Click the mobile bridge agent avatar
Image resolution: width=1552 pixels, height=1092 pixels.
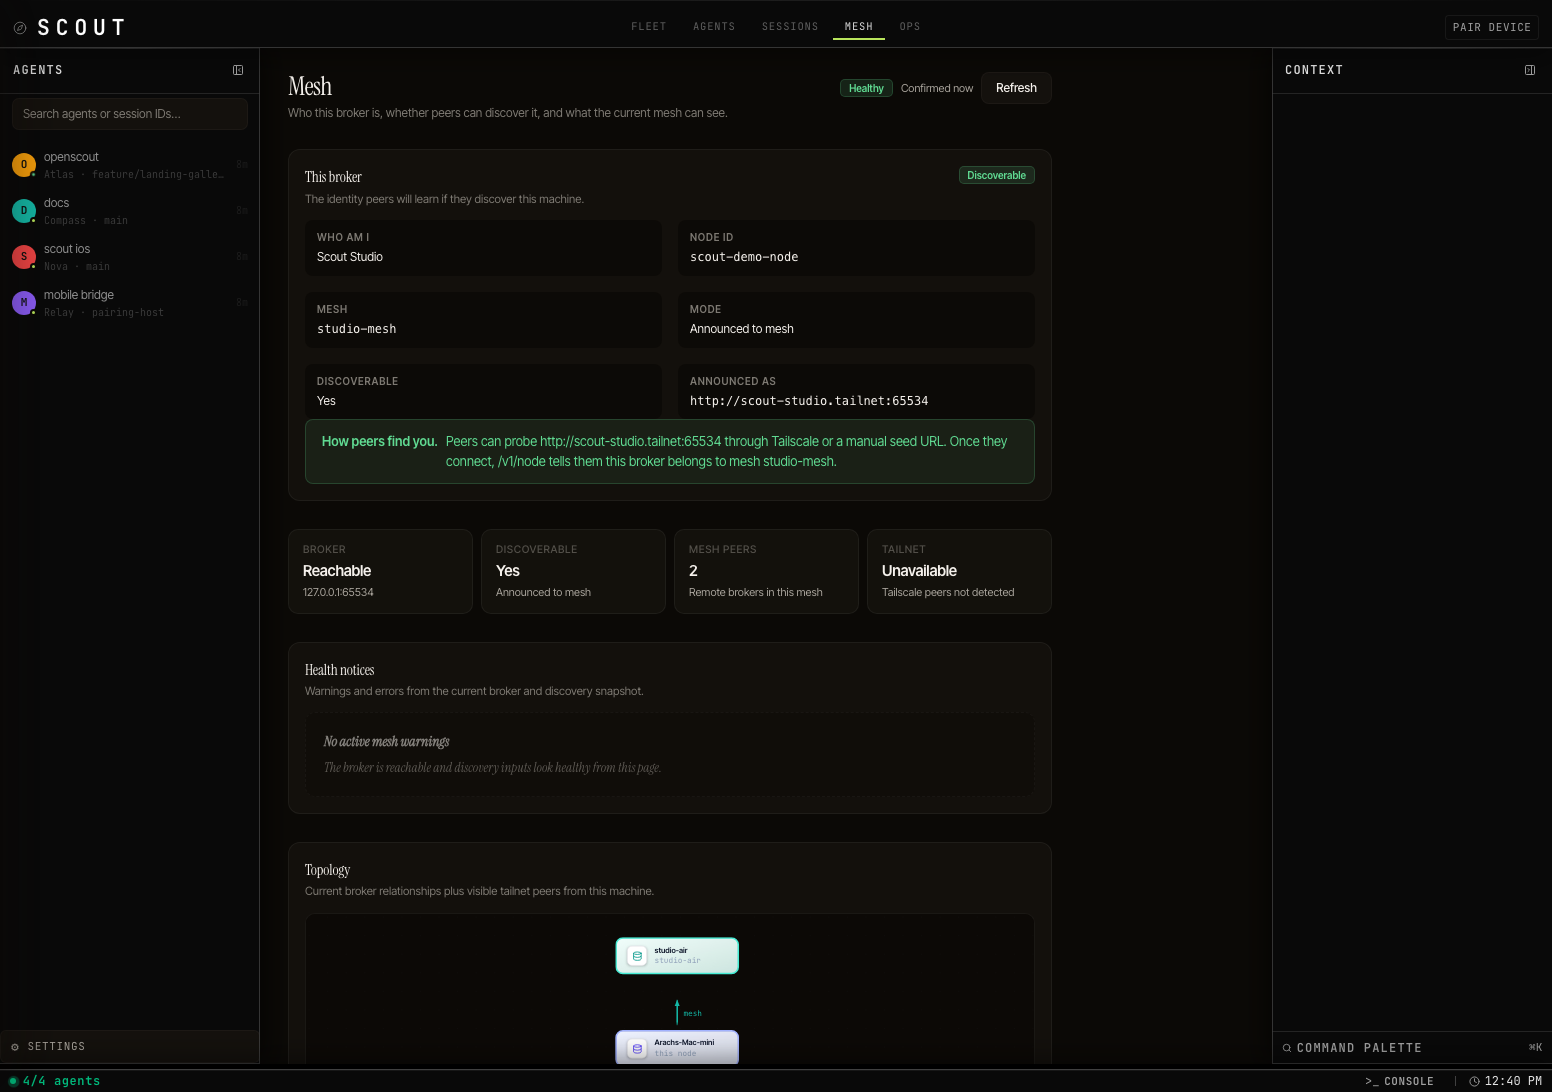(24, 303)
